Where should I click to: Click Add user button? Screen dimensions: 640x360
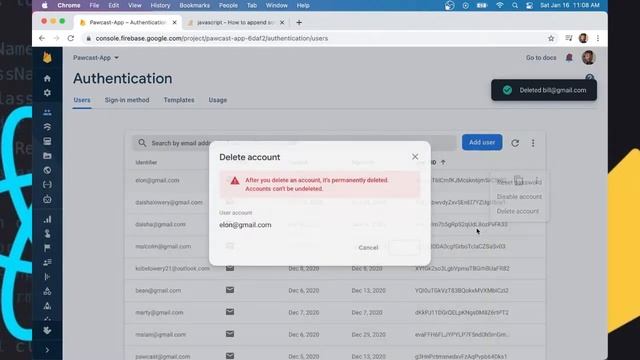tap(482, 142)
